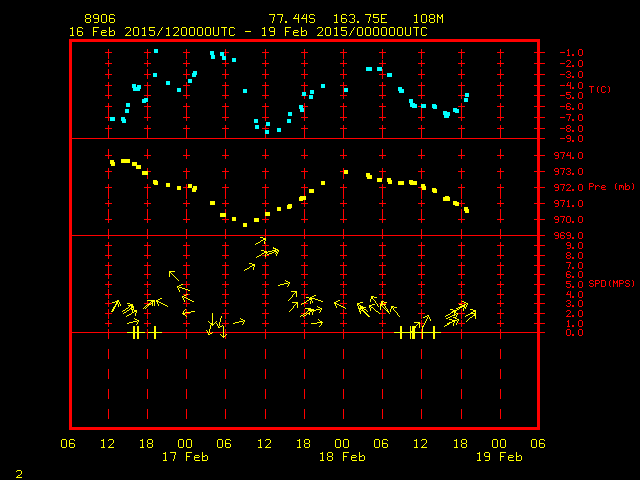Select the latitude text 77.44S
The height and width of the screenshot is (480, 640).
tap(292, 19)
